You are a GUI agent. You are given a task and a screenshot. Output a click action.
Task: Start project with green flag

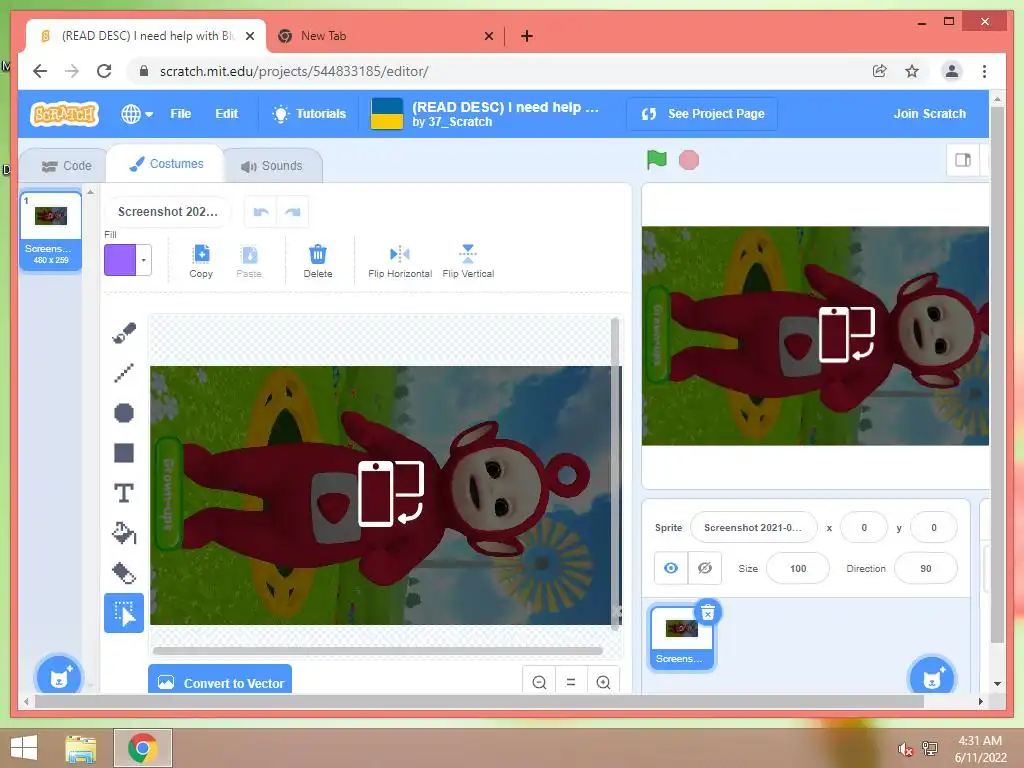click(x=656, y=159)
